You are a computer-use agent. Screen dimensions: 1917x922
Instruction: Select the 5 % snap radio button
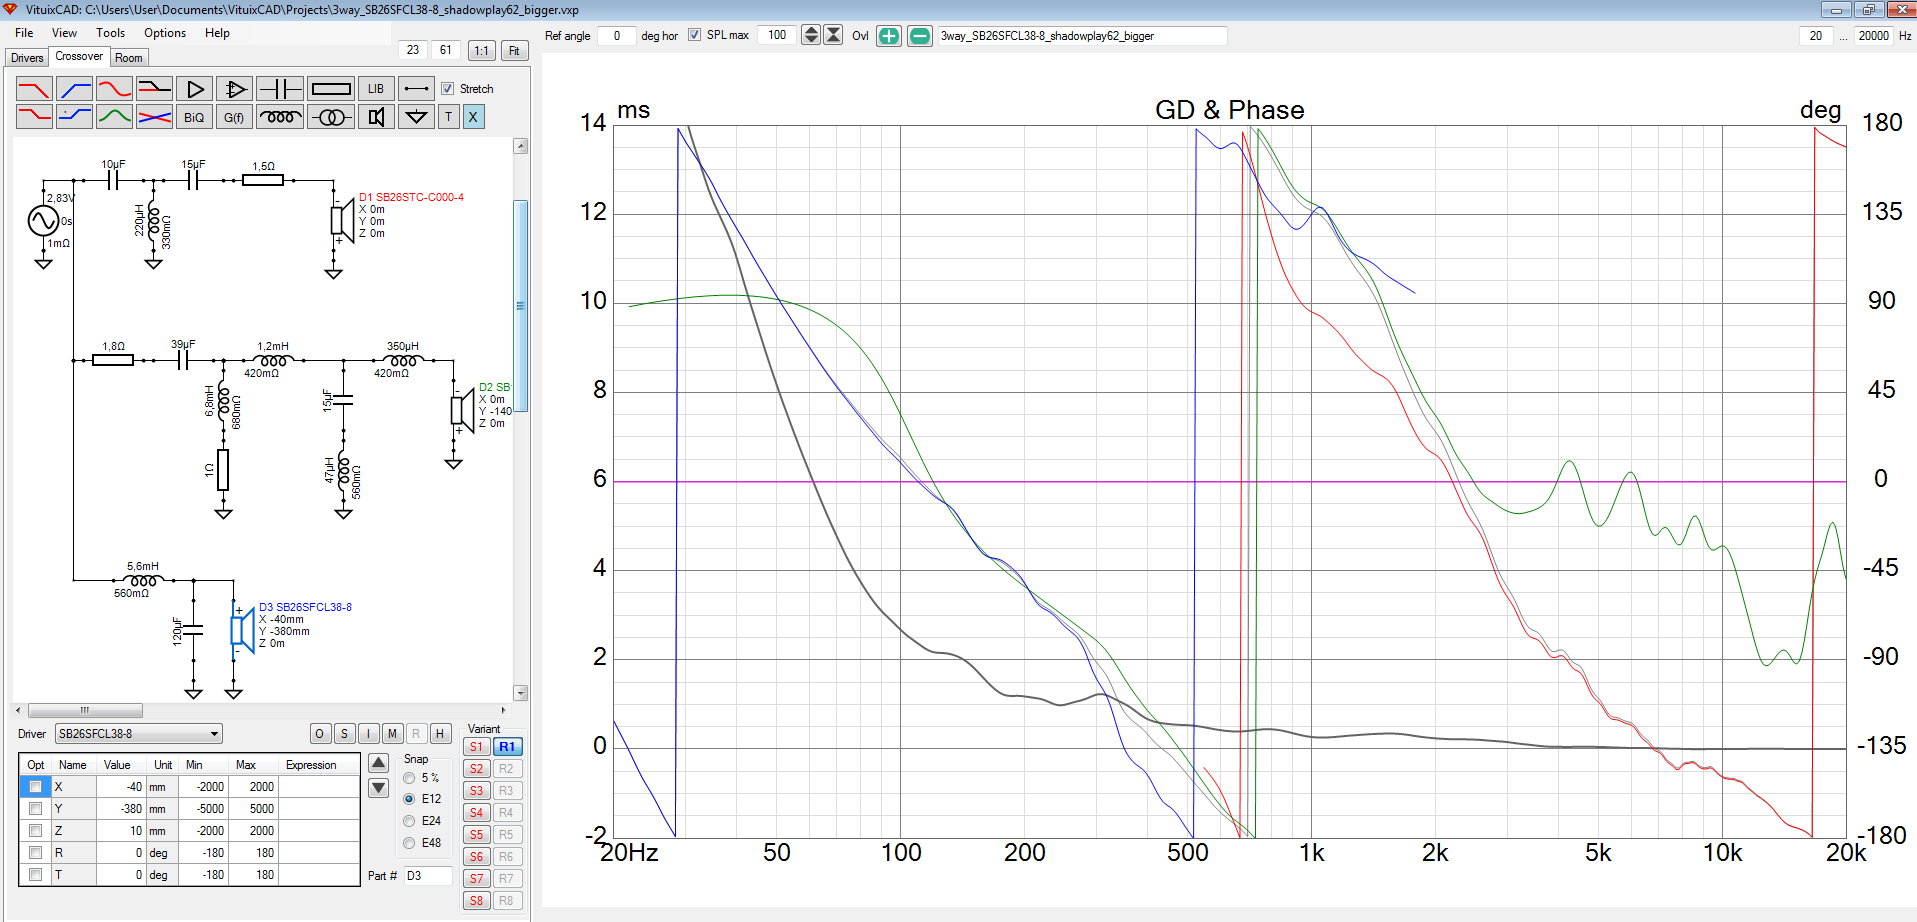click(x=409, y=778)
